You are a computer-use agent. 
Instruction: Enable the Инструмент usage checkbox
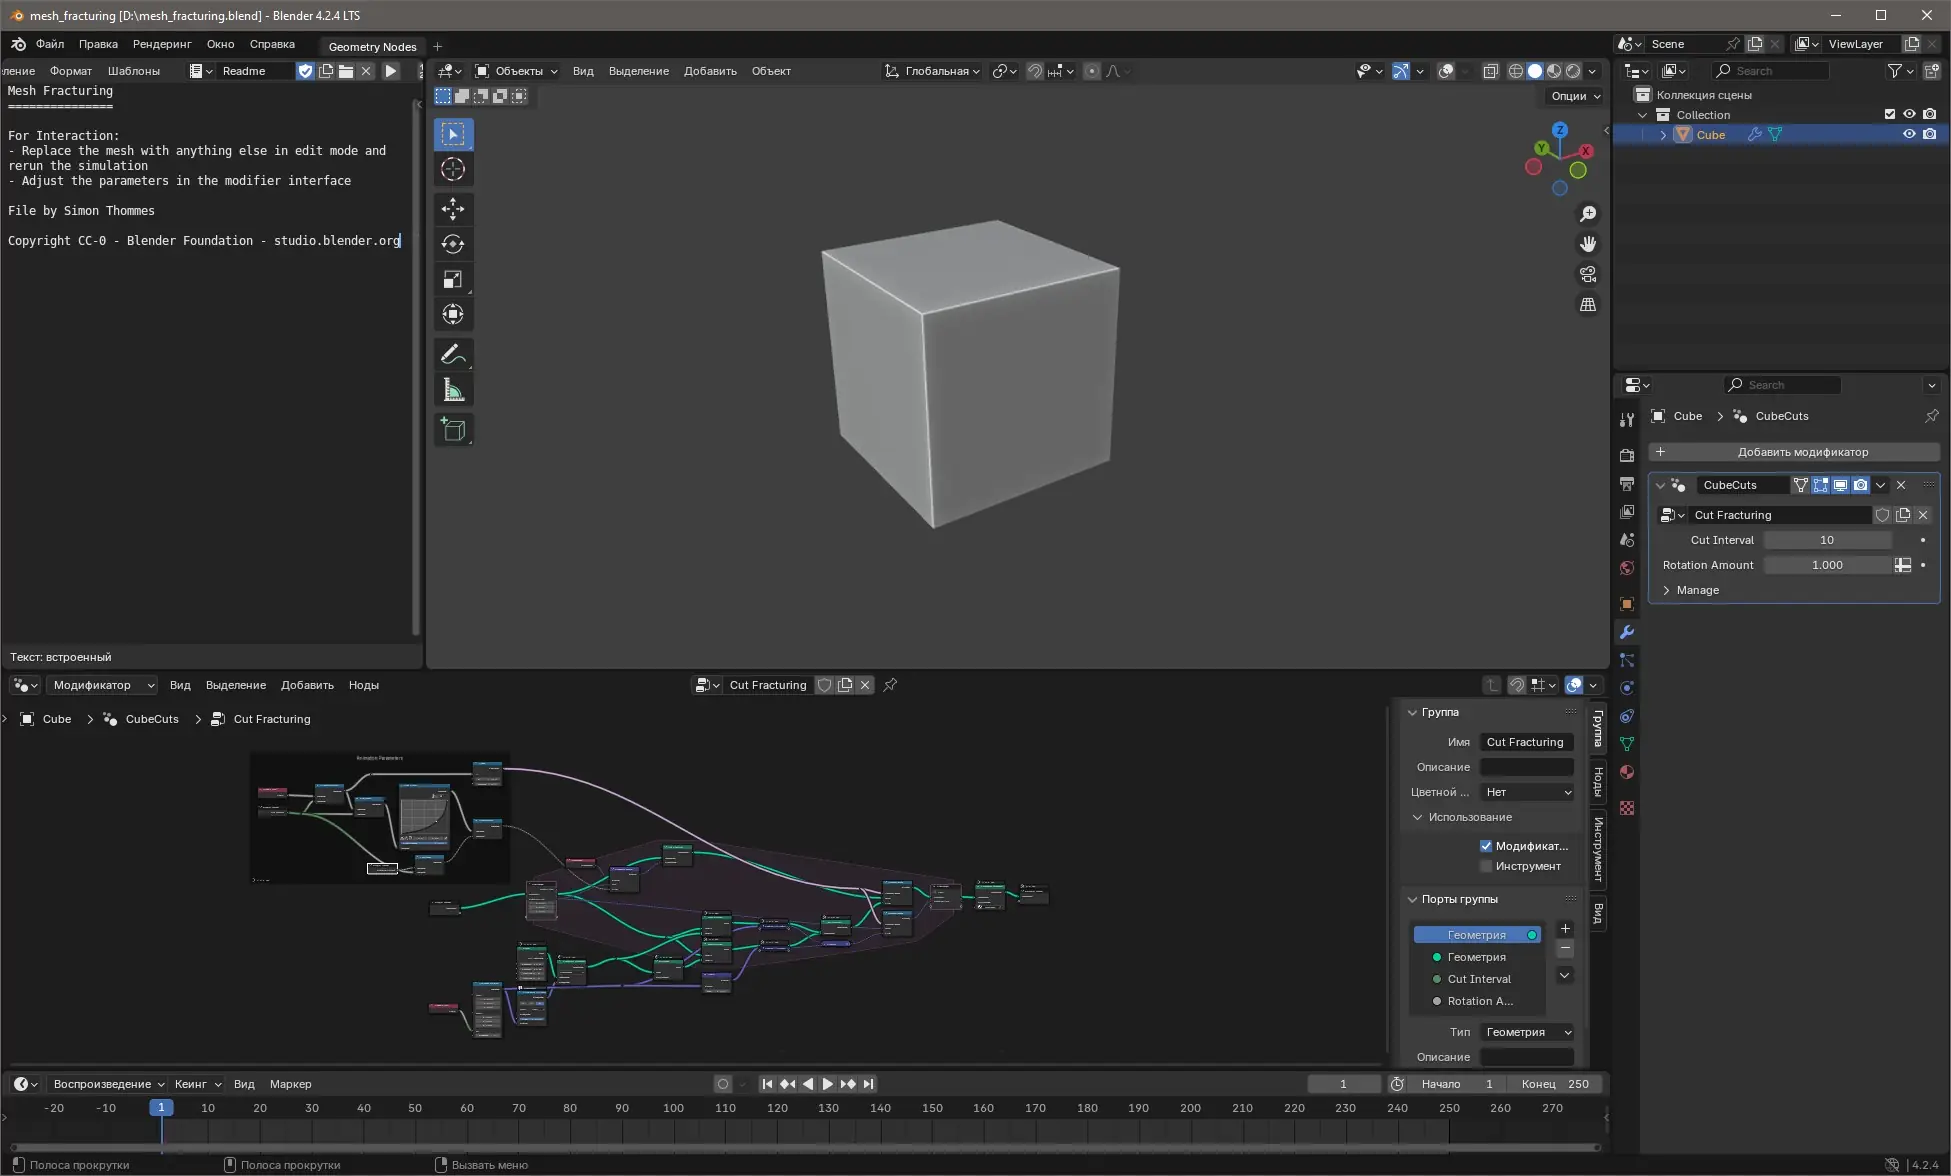coord(1486,866)
